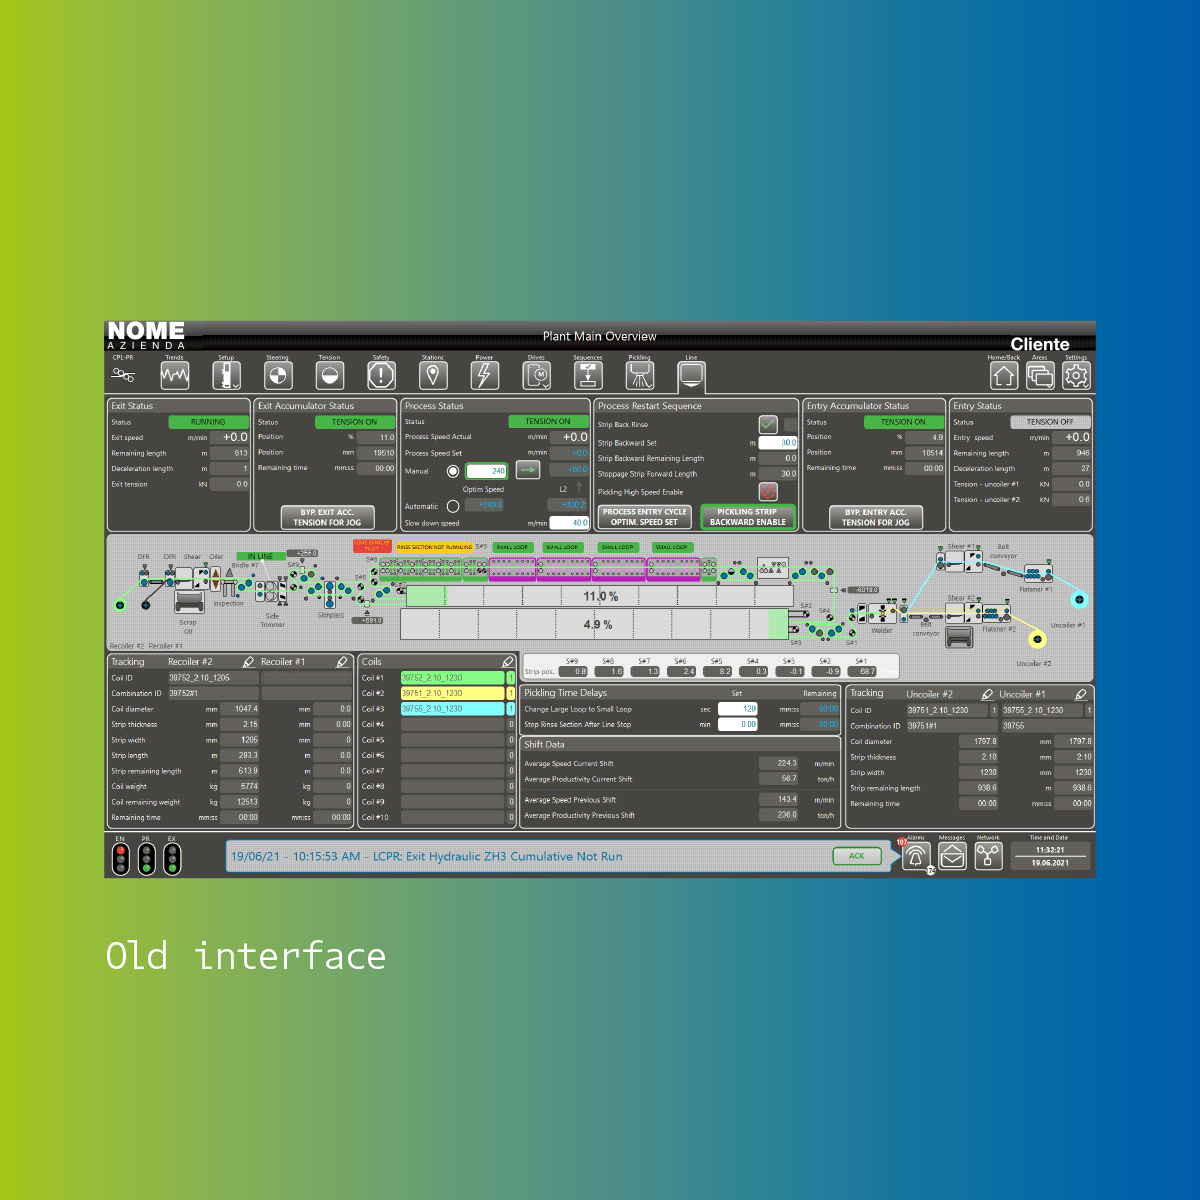1200x1200 pixels.
Task: Open the Power lightning bolt icon
Action: pos(485,375)
